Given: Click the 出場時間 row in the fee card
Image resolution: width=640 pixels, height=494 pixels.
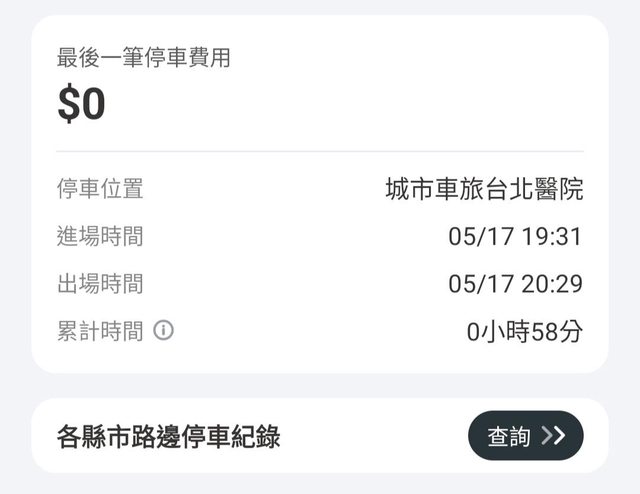Looking at the screenshot, I should pyautogui.click(x=320, y=285).
